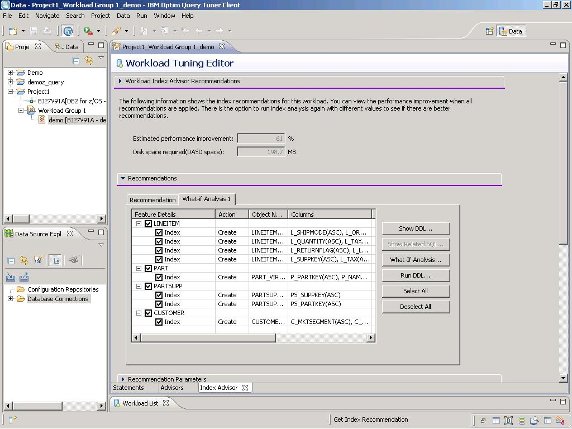The image size is (572, 429).
Task: Click the Project Explorer horizontal scrollbar thumb
Action: pos(22,219)
